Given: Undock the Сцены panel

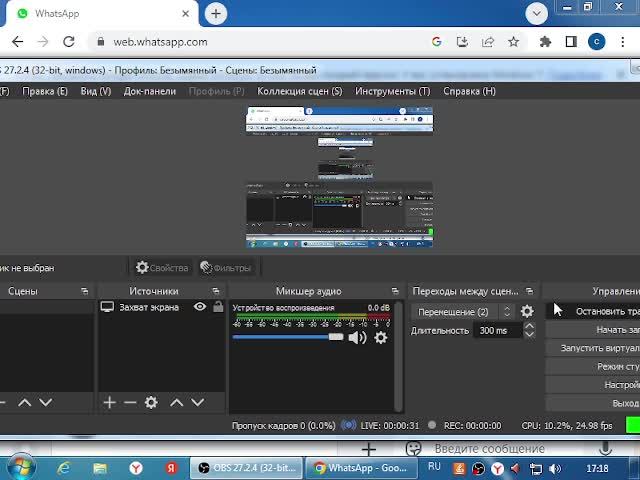Looking at the screenshot, I should coord(84,291).
